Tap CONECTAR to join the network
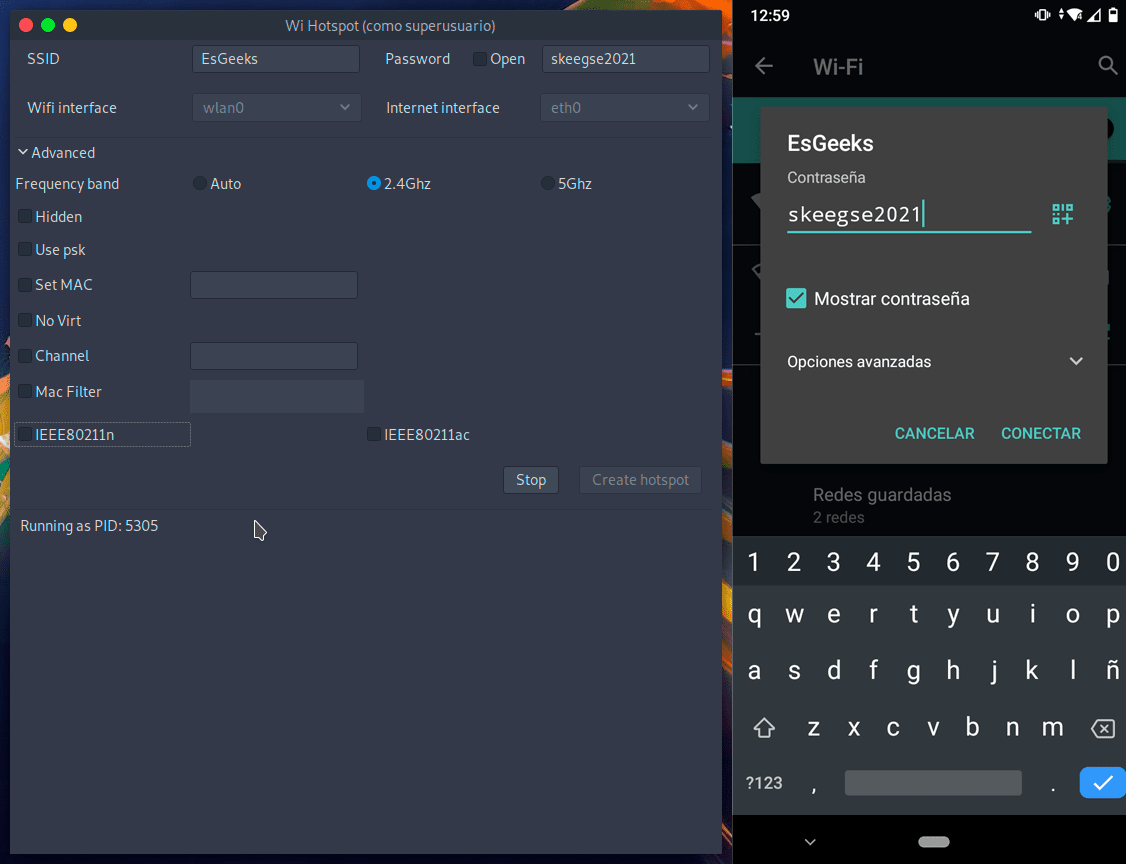The width and height of the screenshot is (1126, 864). pyautogui.click(x=1040, y=433)
